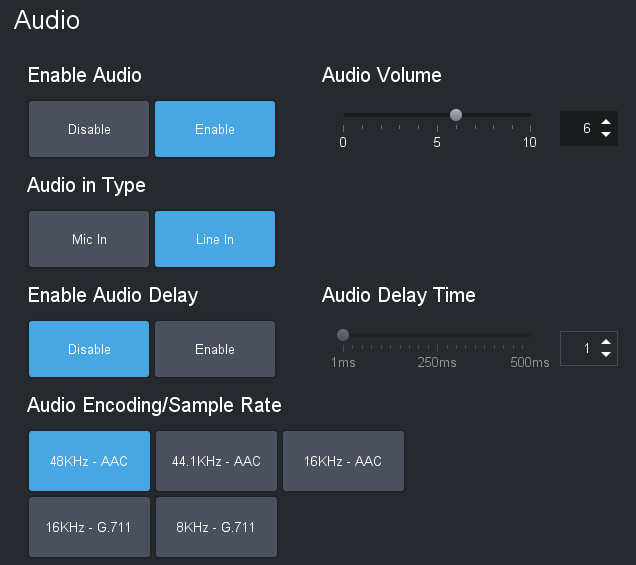Decrease Audio Delay Time with down arrow

606,354
